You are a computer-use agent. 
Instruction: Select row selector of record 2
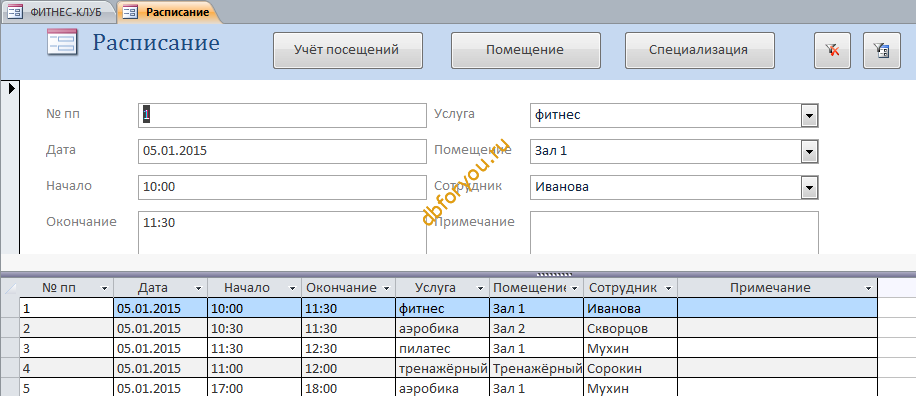click(x=11, y=328)
